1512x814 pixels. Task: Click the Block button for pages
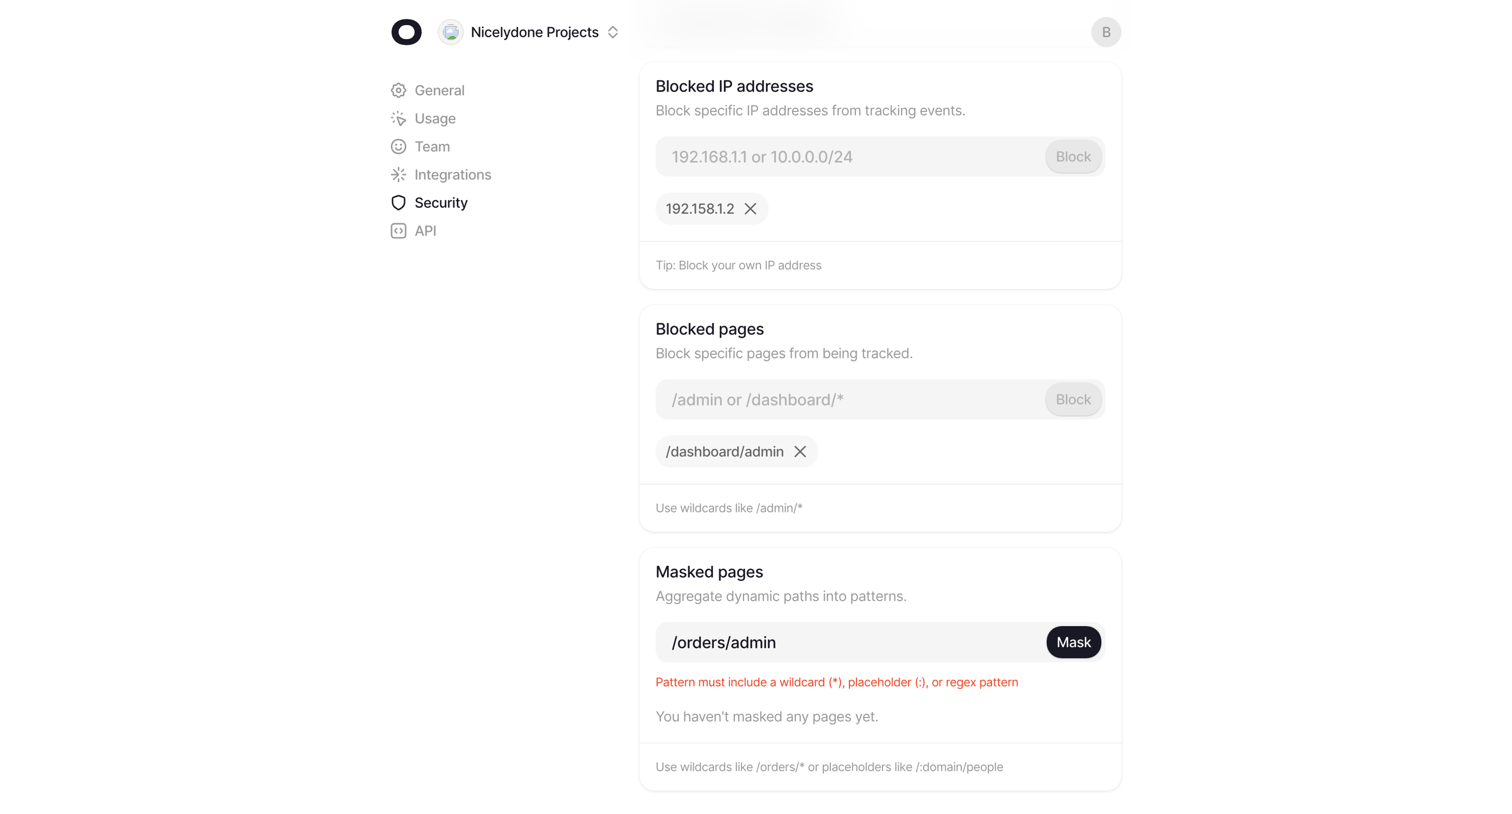pyautogui.click(x=1073, y=400)
